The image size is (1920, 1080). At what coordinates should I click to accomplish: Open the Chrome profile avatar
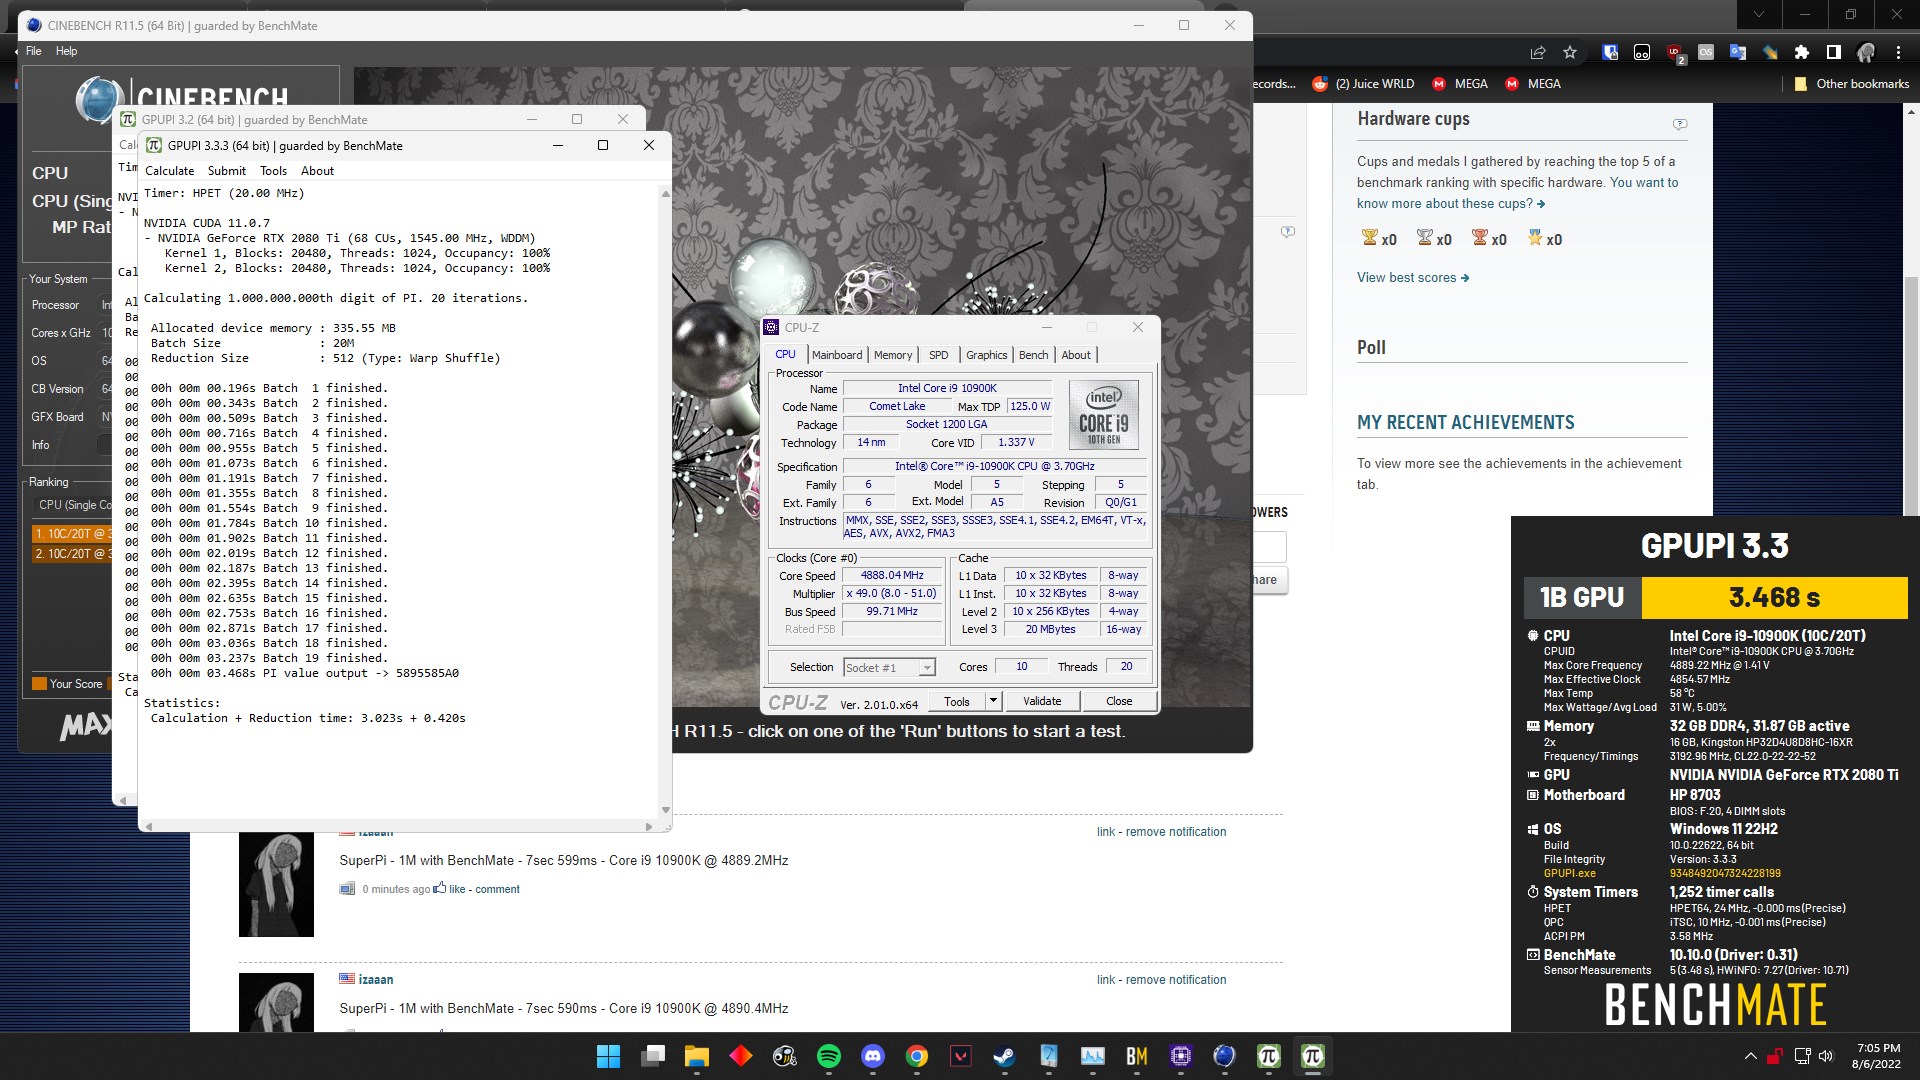(1866, 53)
